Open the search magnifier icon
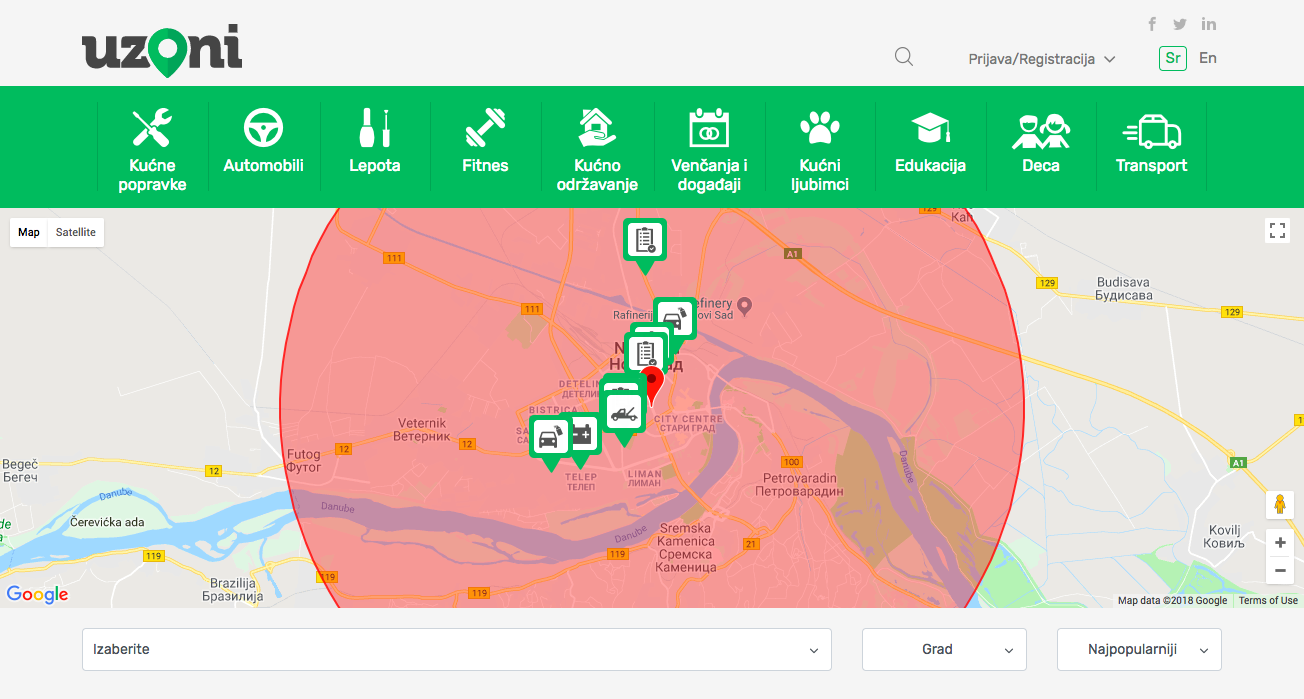 (904, 57)
